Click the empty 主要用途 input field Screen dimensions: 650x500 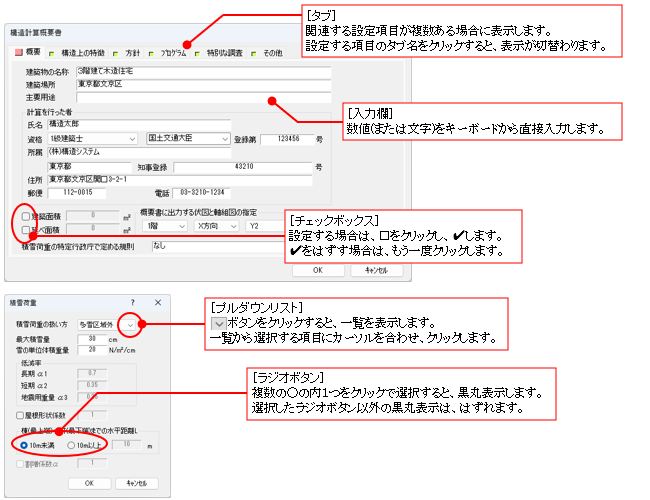click(204, 97)
